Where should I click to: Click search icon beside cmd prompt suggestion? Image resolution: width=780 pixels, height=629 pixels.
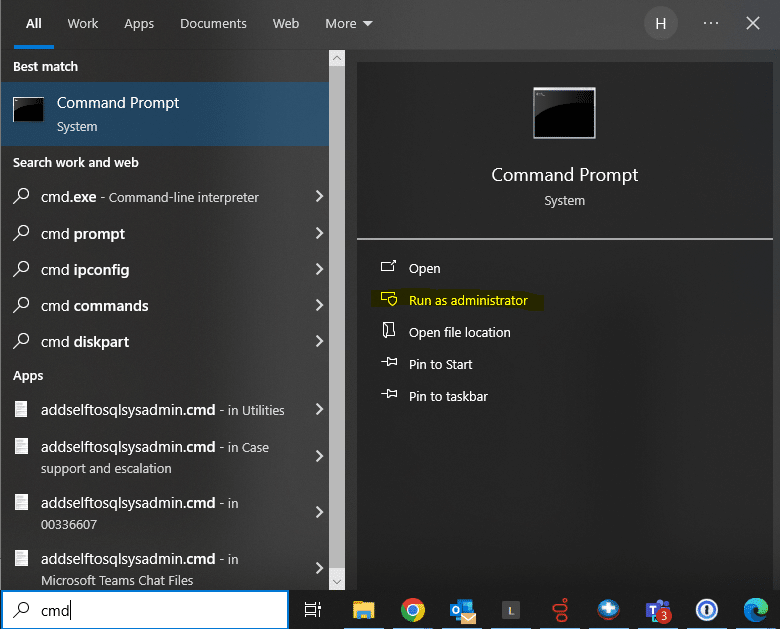click(x=21, y=232)
